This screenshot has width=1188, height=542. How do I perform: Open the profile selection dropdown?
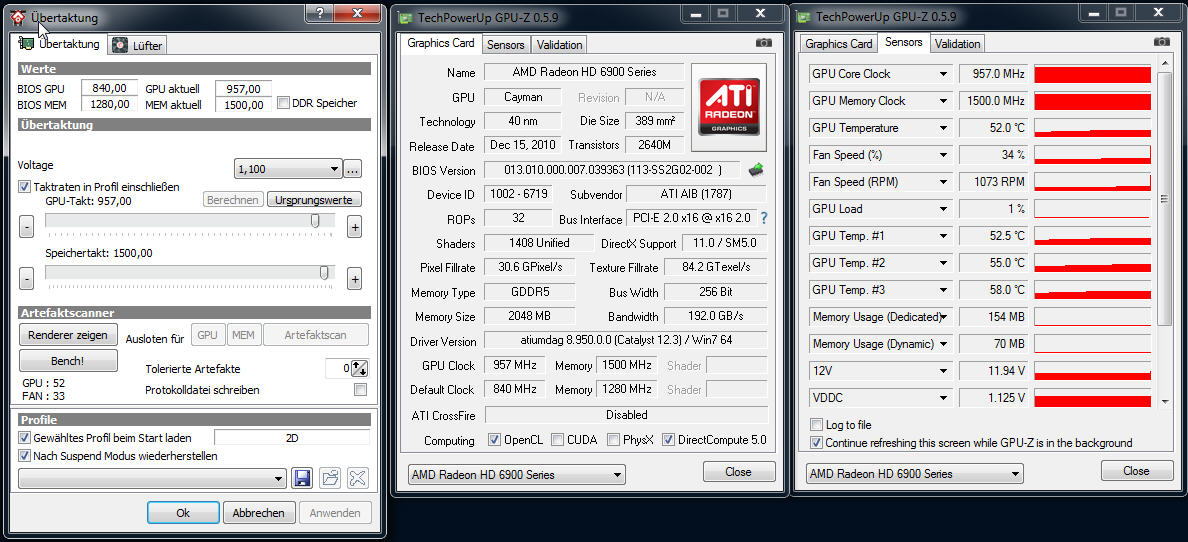coord(152,478)
